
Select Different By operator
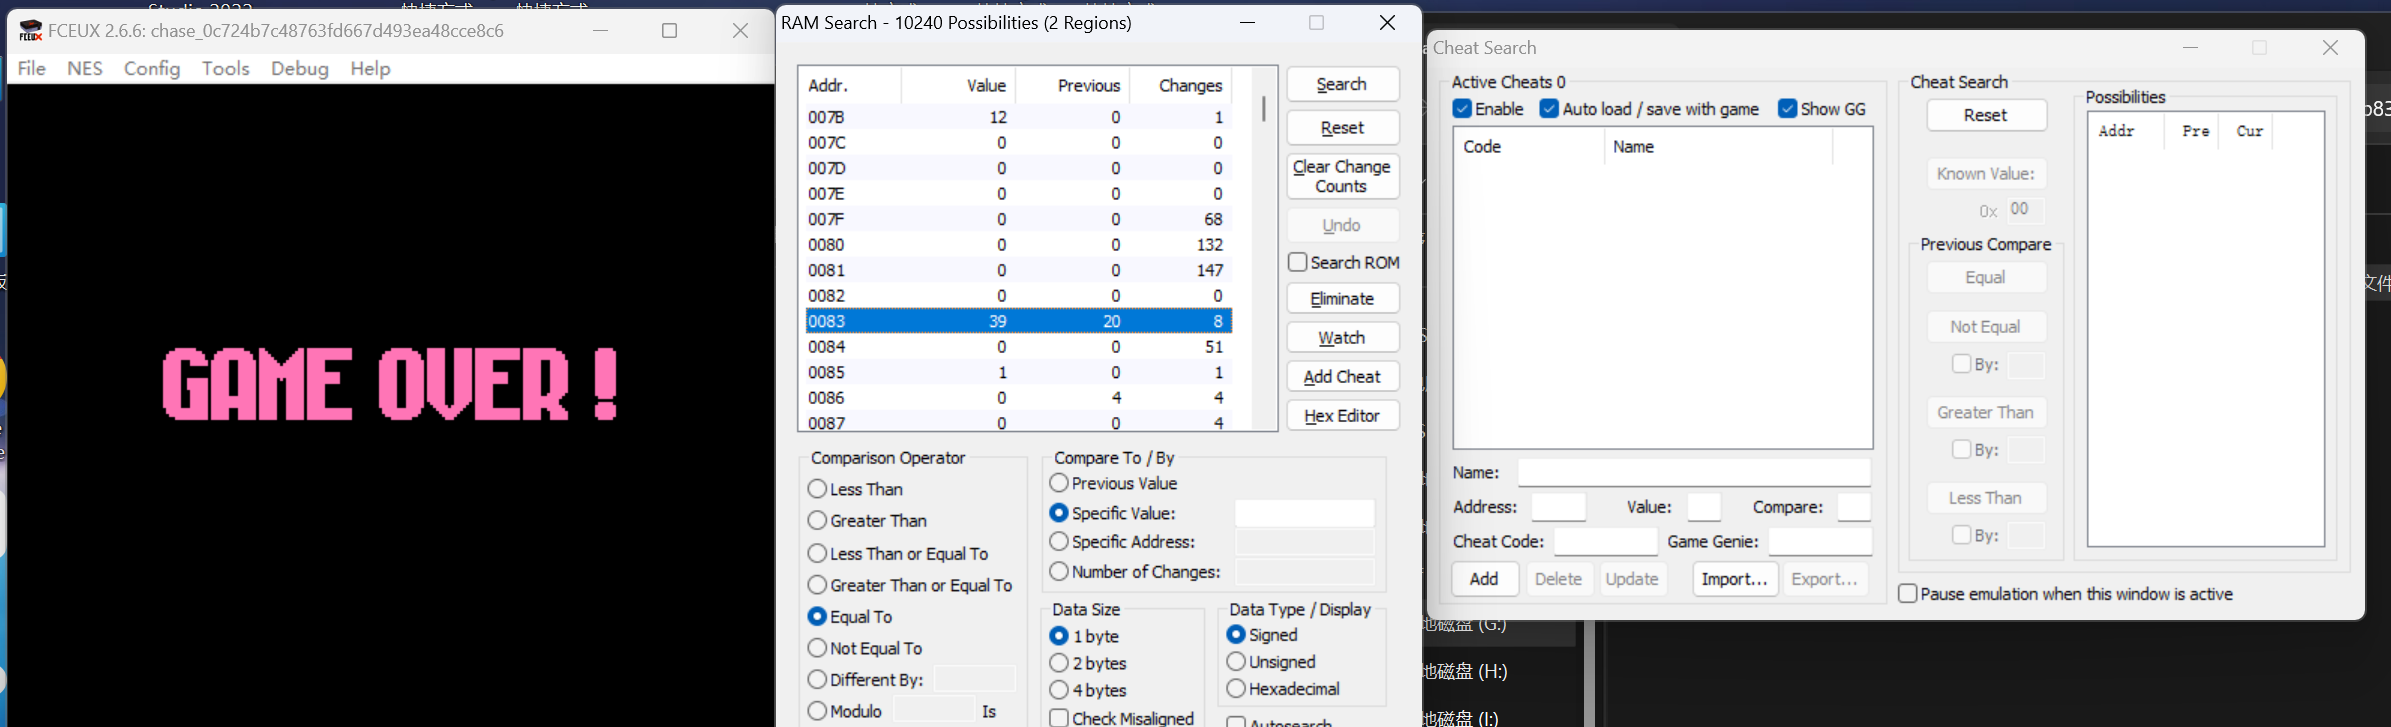click(x=866, y=680)
